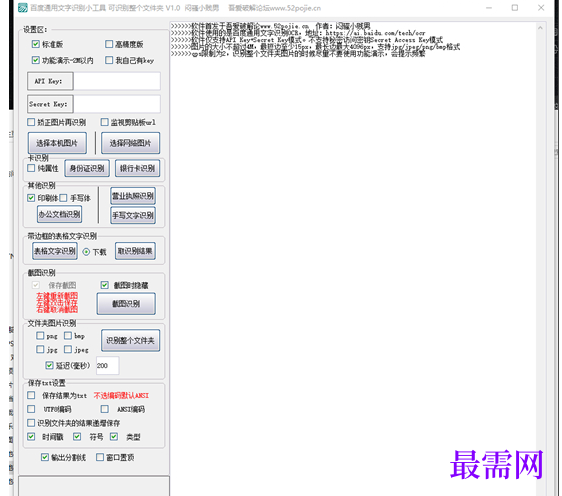
Task: Toggle the 标准版 checkbox
Action: pos(35,44)
